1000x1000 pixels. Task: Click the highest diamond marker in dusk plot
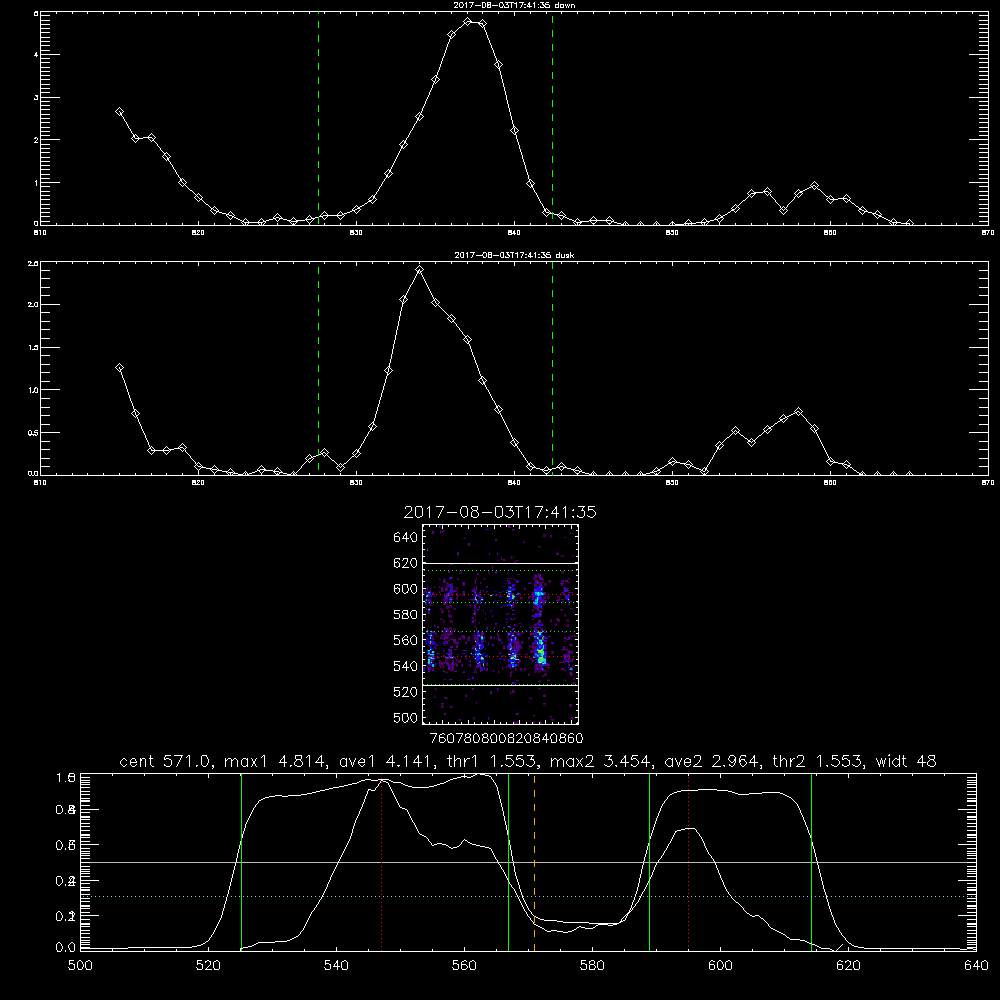[419, 270]
